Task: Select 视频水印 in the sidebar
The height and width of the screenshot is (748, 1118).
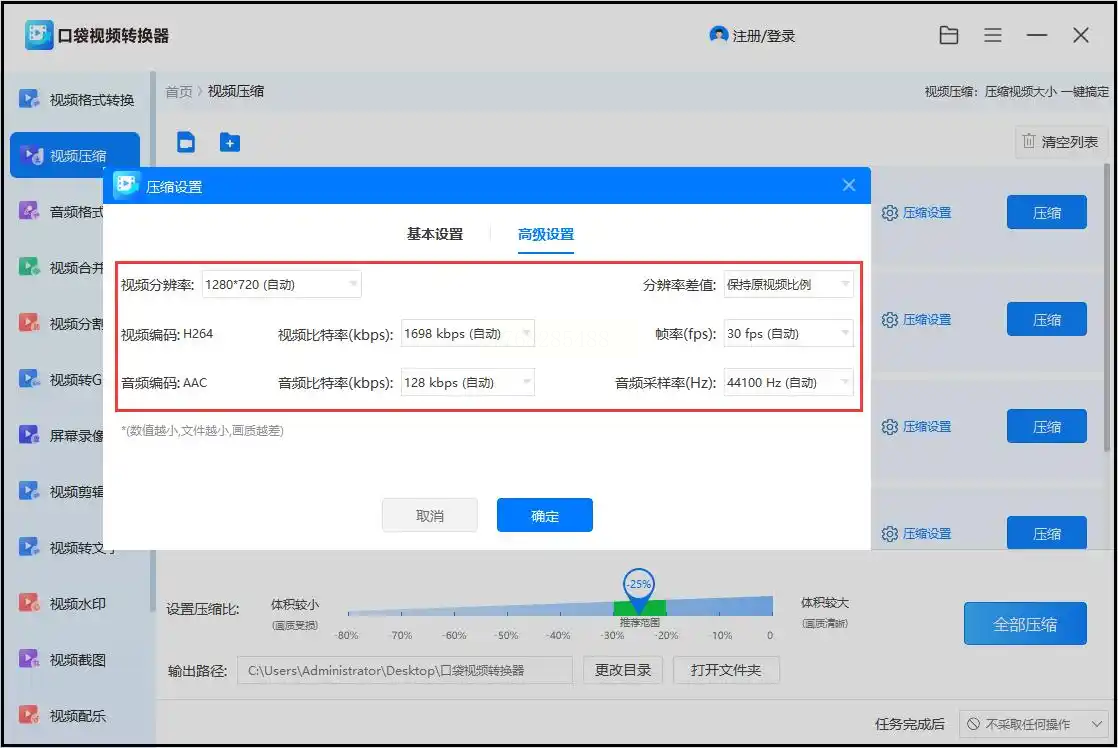Action: (x=77, y=604)
